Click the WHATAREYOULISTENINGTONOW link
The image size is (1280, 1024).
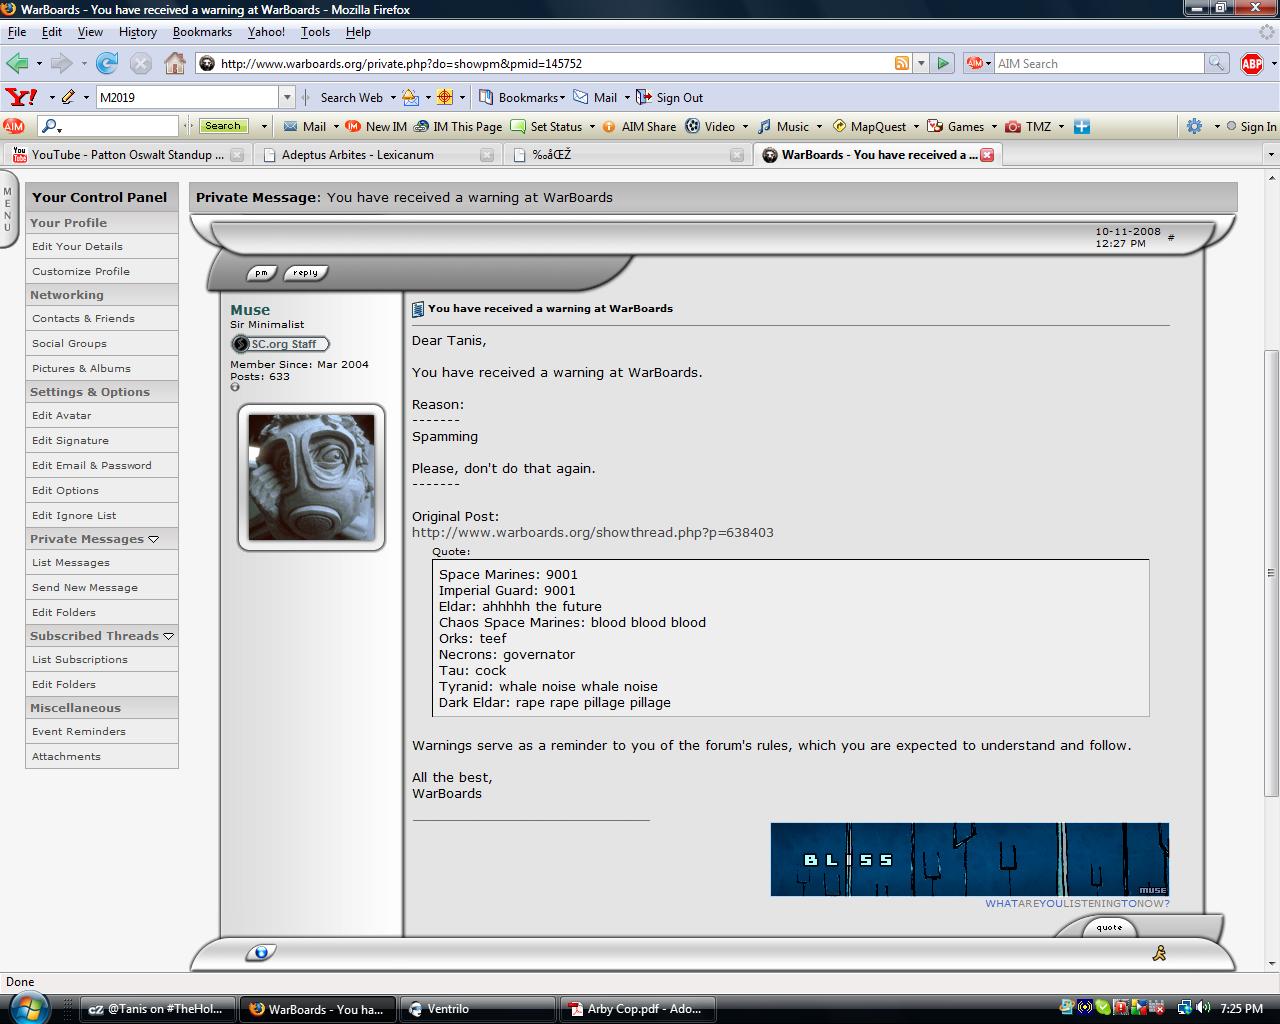click(1077, 903)
